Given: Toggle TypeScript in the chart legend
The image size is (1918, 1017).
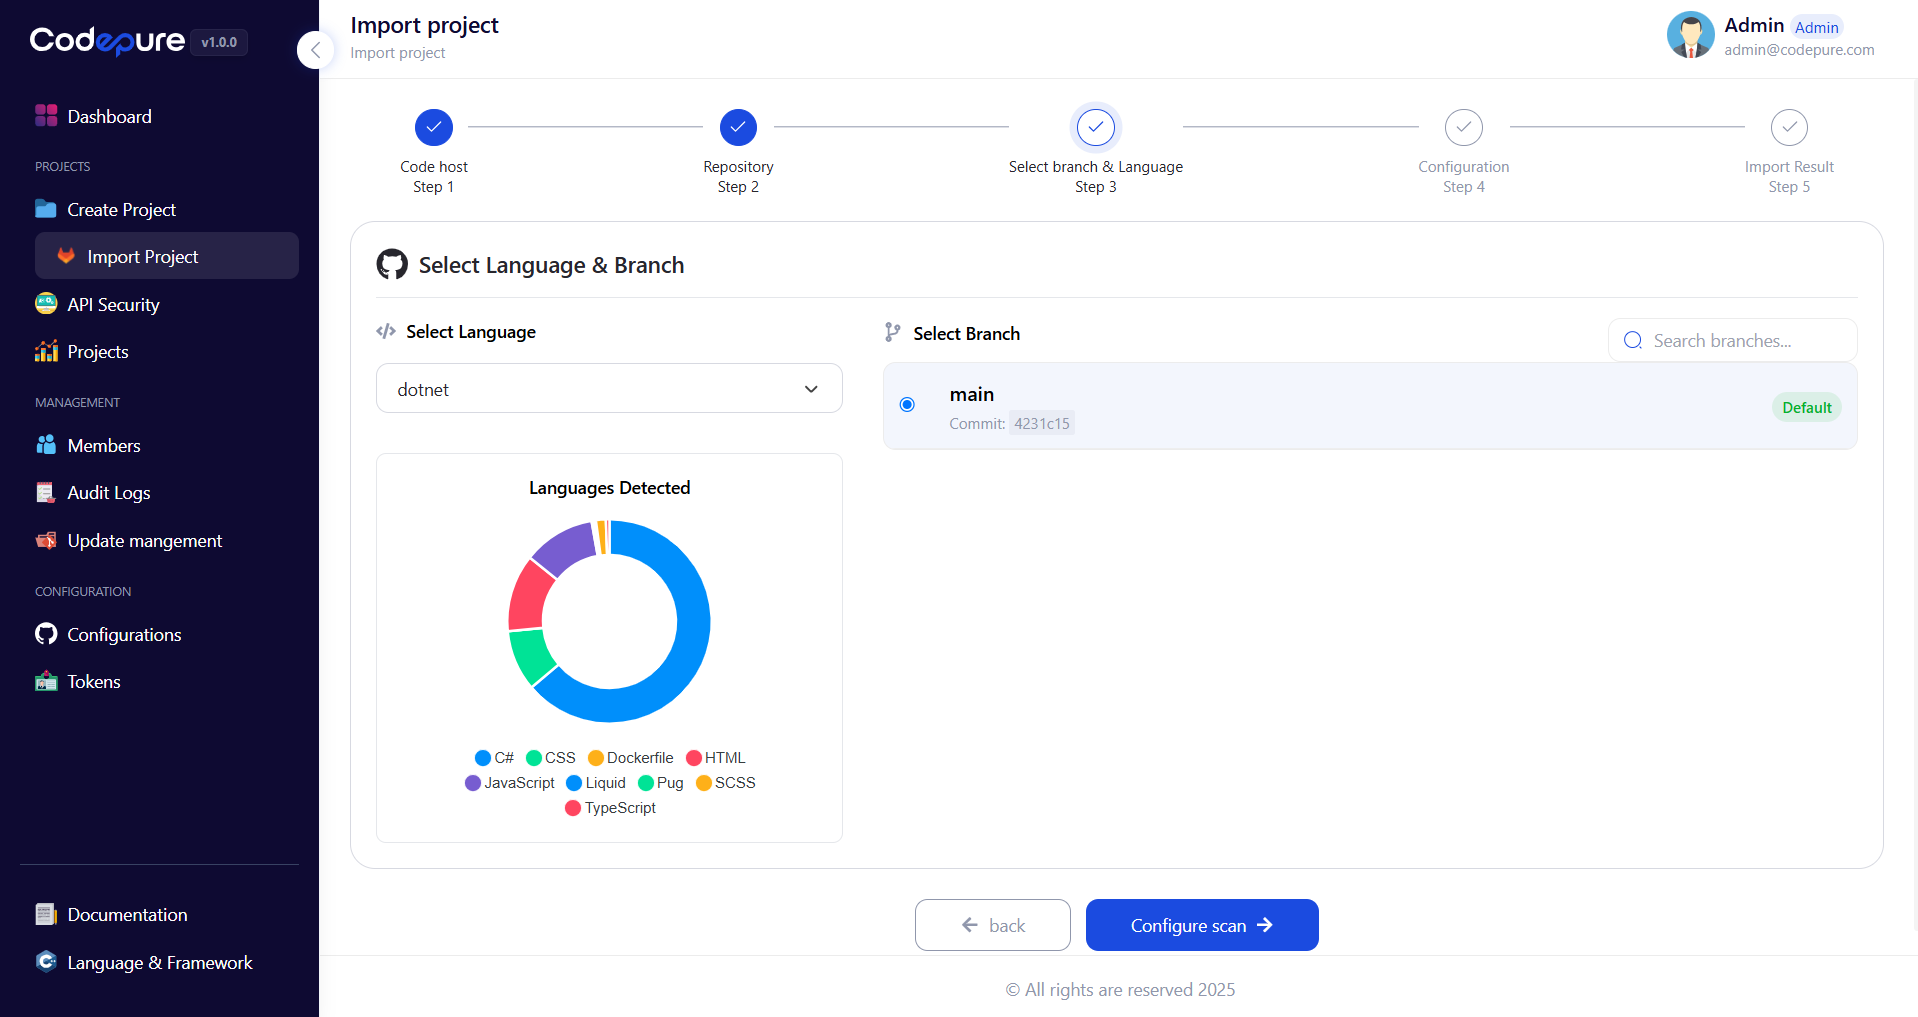Looking at the screenshot, I should click(x=611, y=808).
